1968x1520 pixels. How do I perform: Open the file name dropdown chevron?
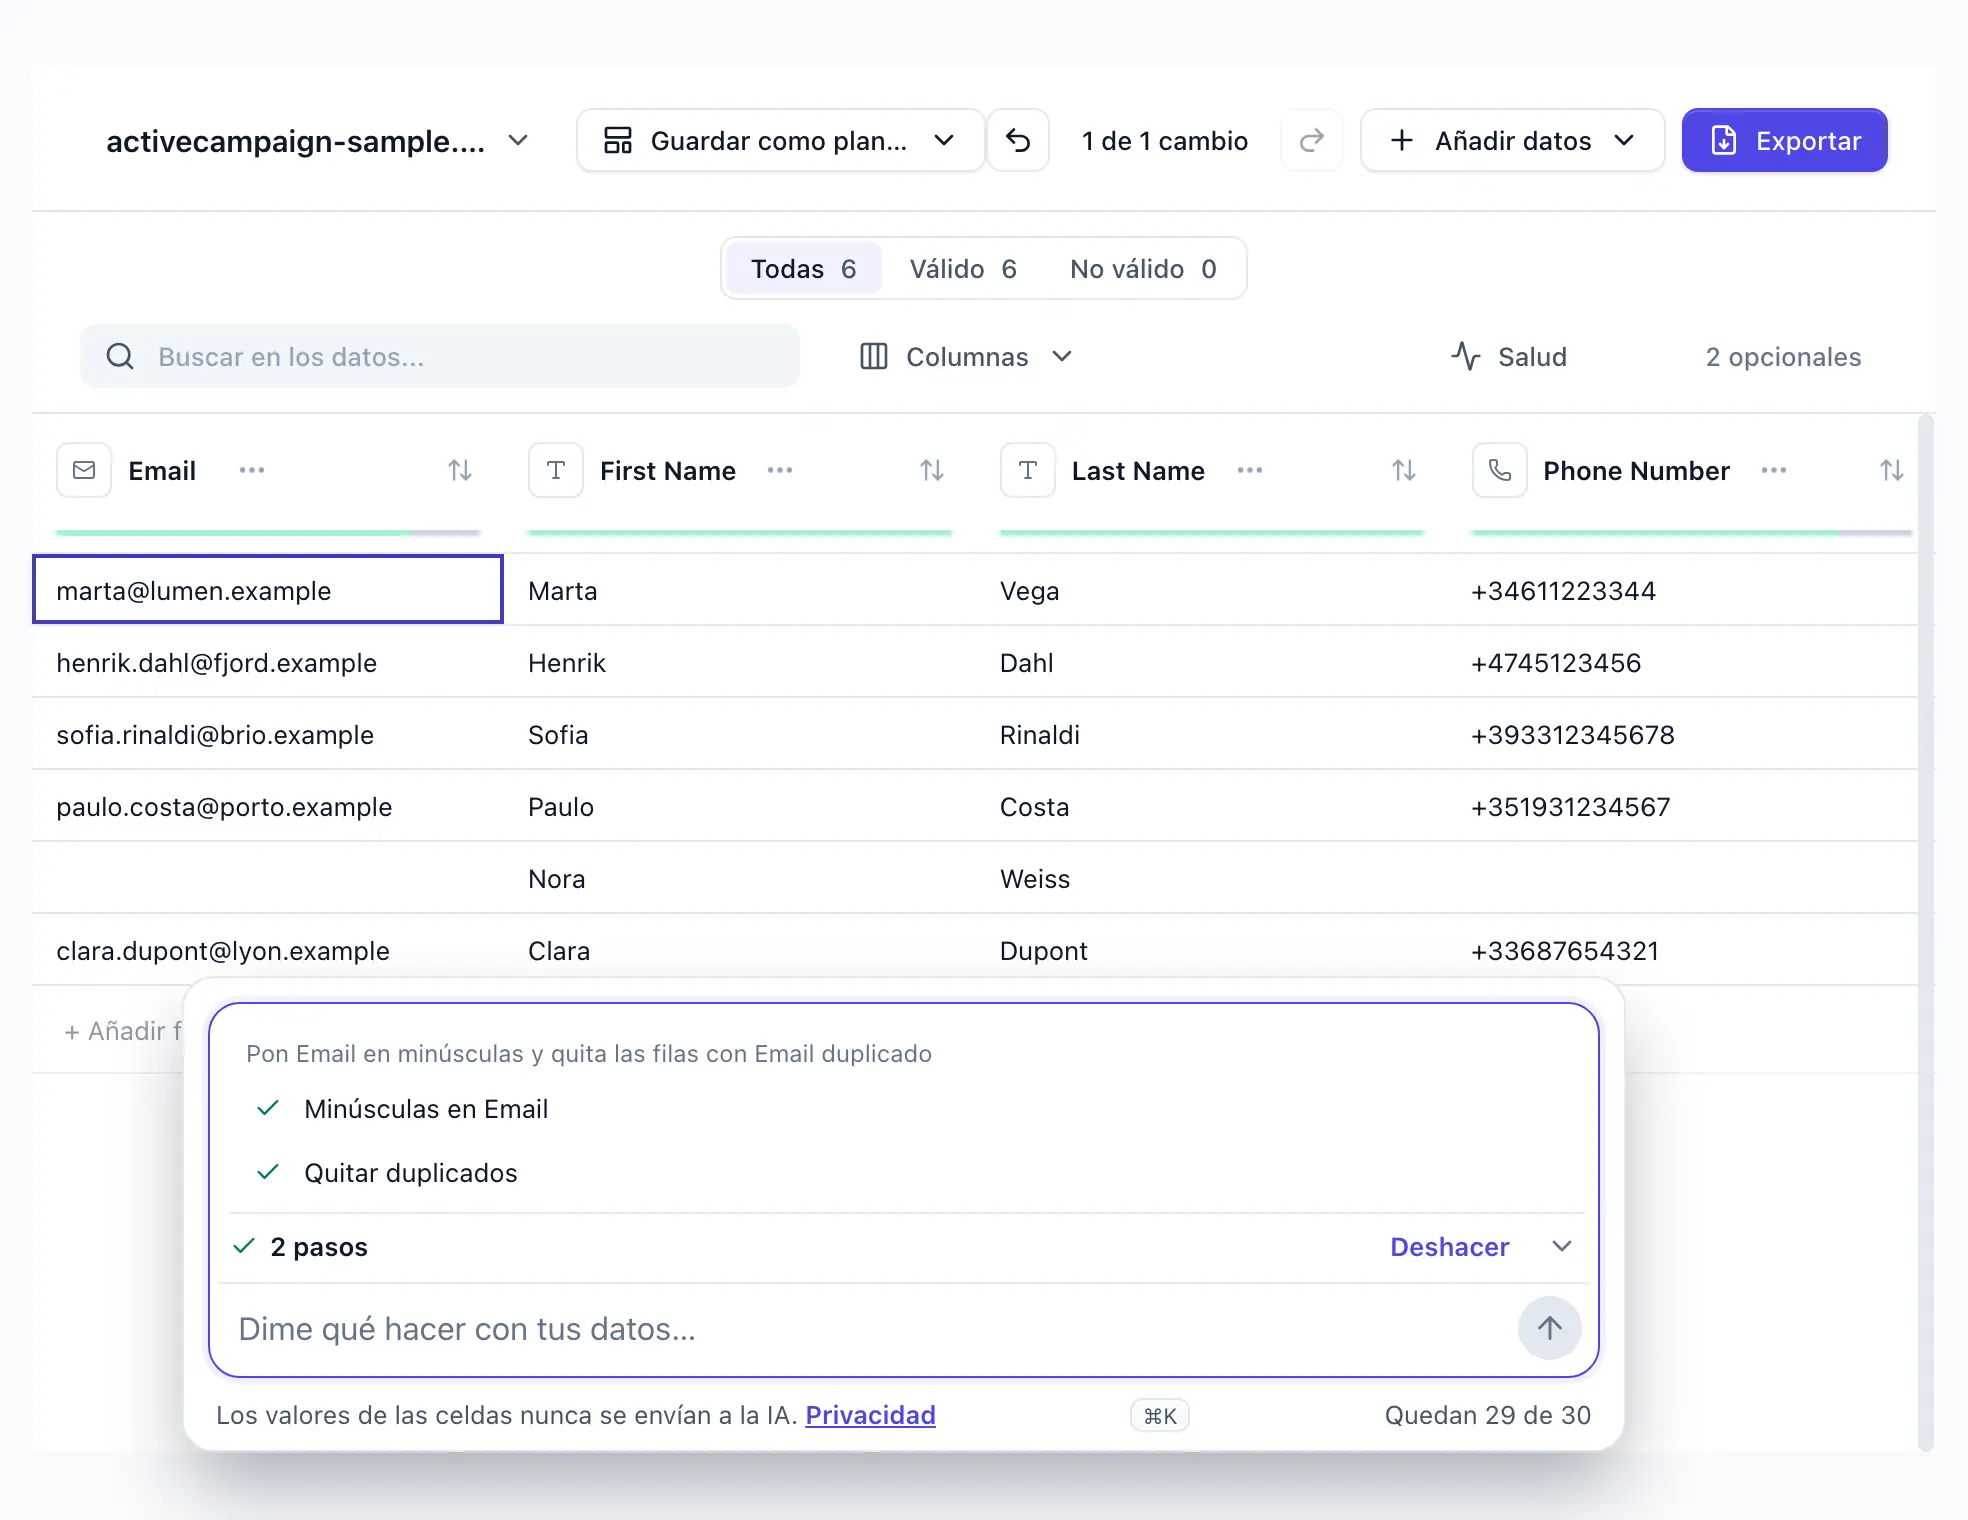click(x=518, y=140)
